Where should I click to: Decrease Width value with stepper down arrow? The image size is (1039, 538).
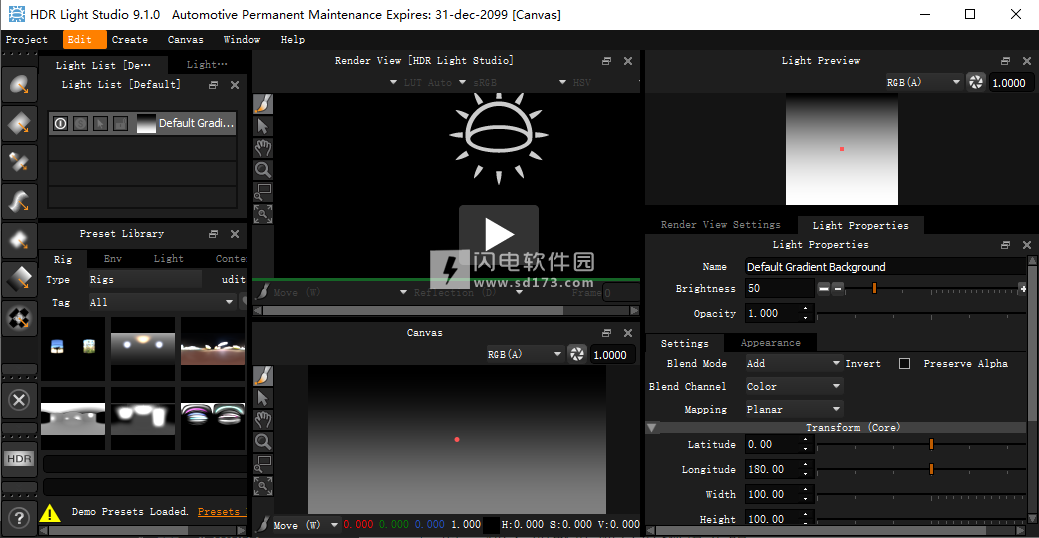(x=805, y=499)
